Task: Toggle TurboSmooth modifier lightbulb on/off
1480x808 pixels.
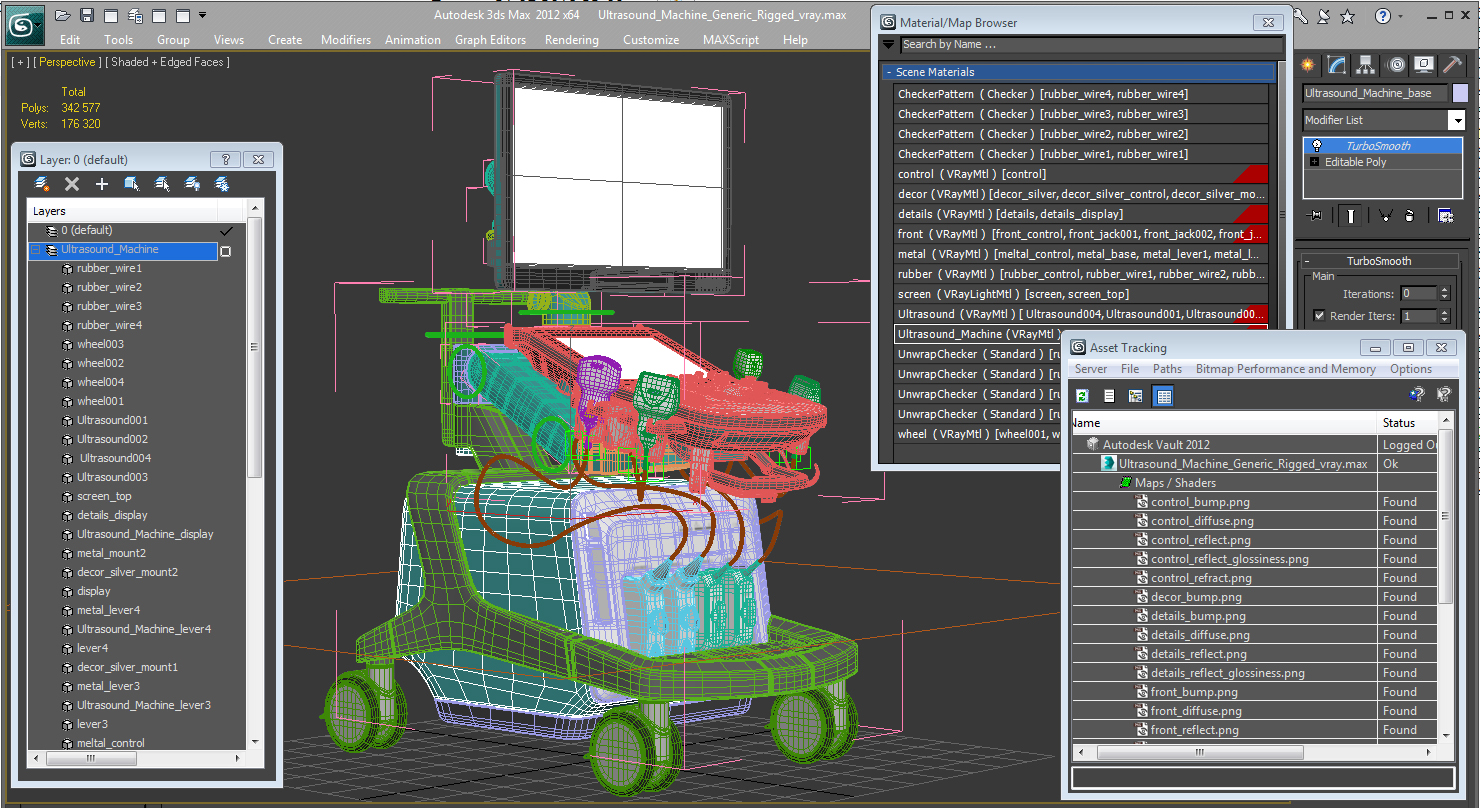Action: click(x=1316, y=146)
